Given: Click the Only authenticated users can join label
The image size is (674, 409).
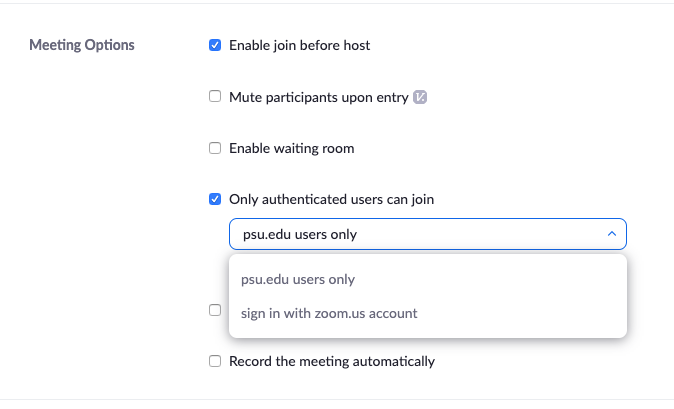Looking at the screenshot, I should click(x=331, y=199).
